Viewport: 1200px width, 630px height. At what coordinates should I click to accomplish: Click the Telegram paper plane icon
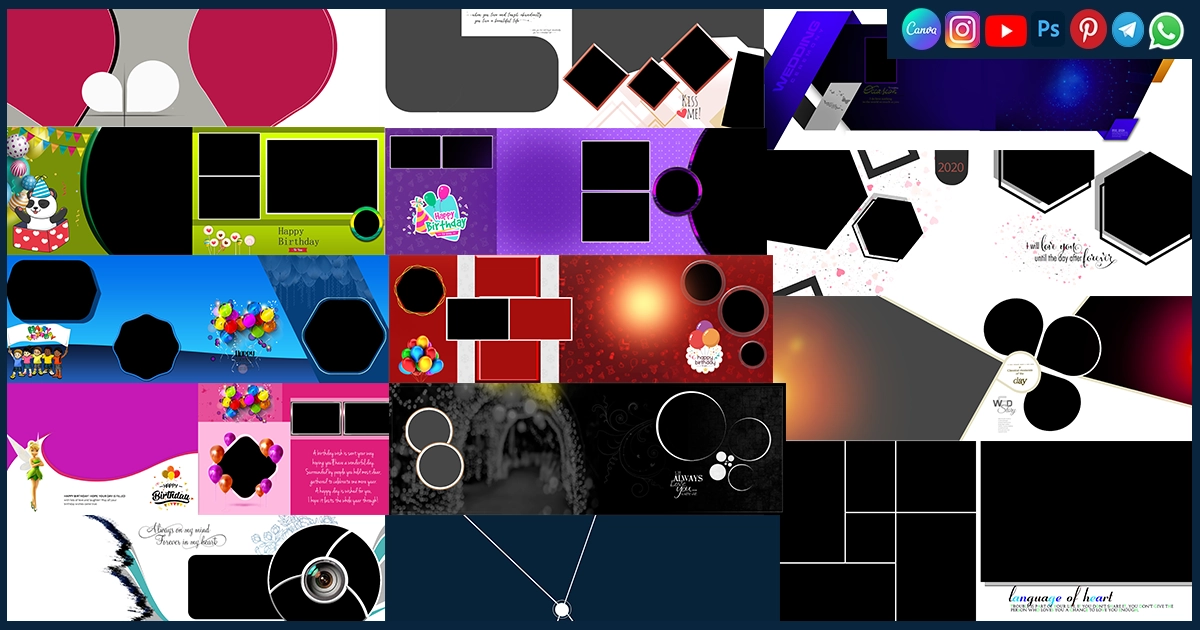click(1128, 30)
